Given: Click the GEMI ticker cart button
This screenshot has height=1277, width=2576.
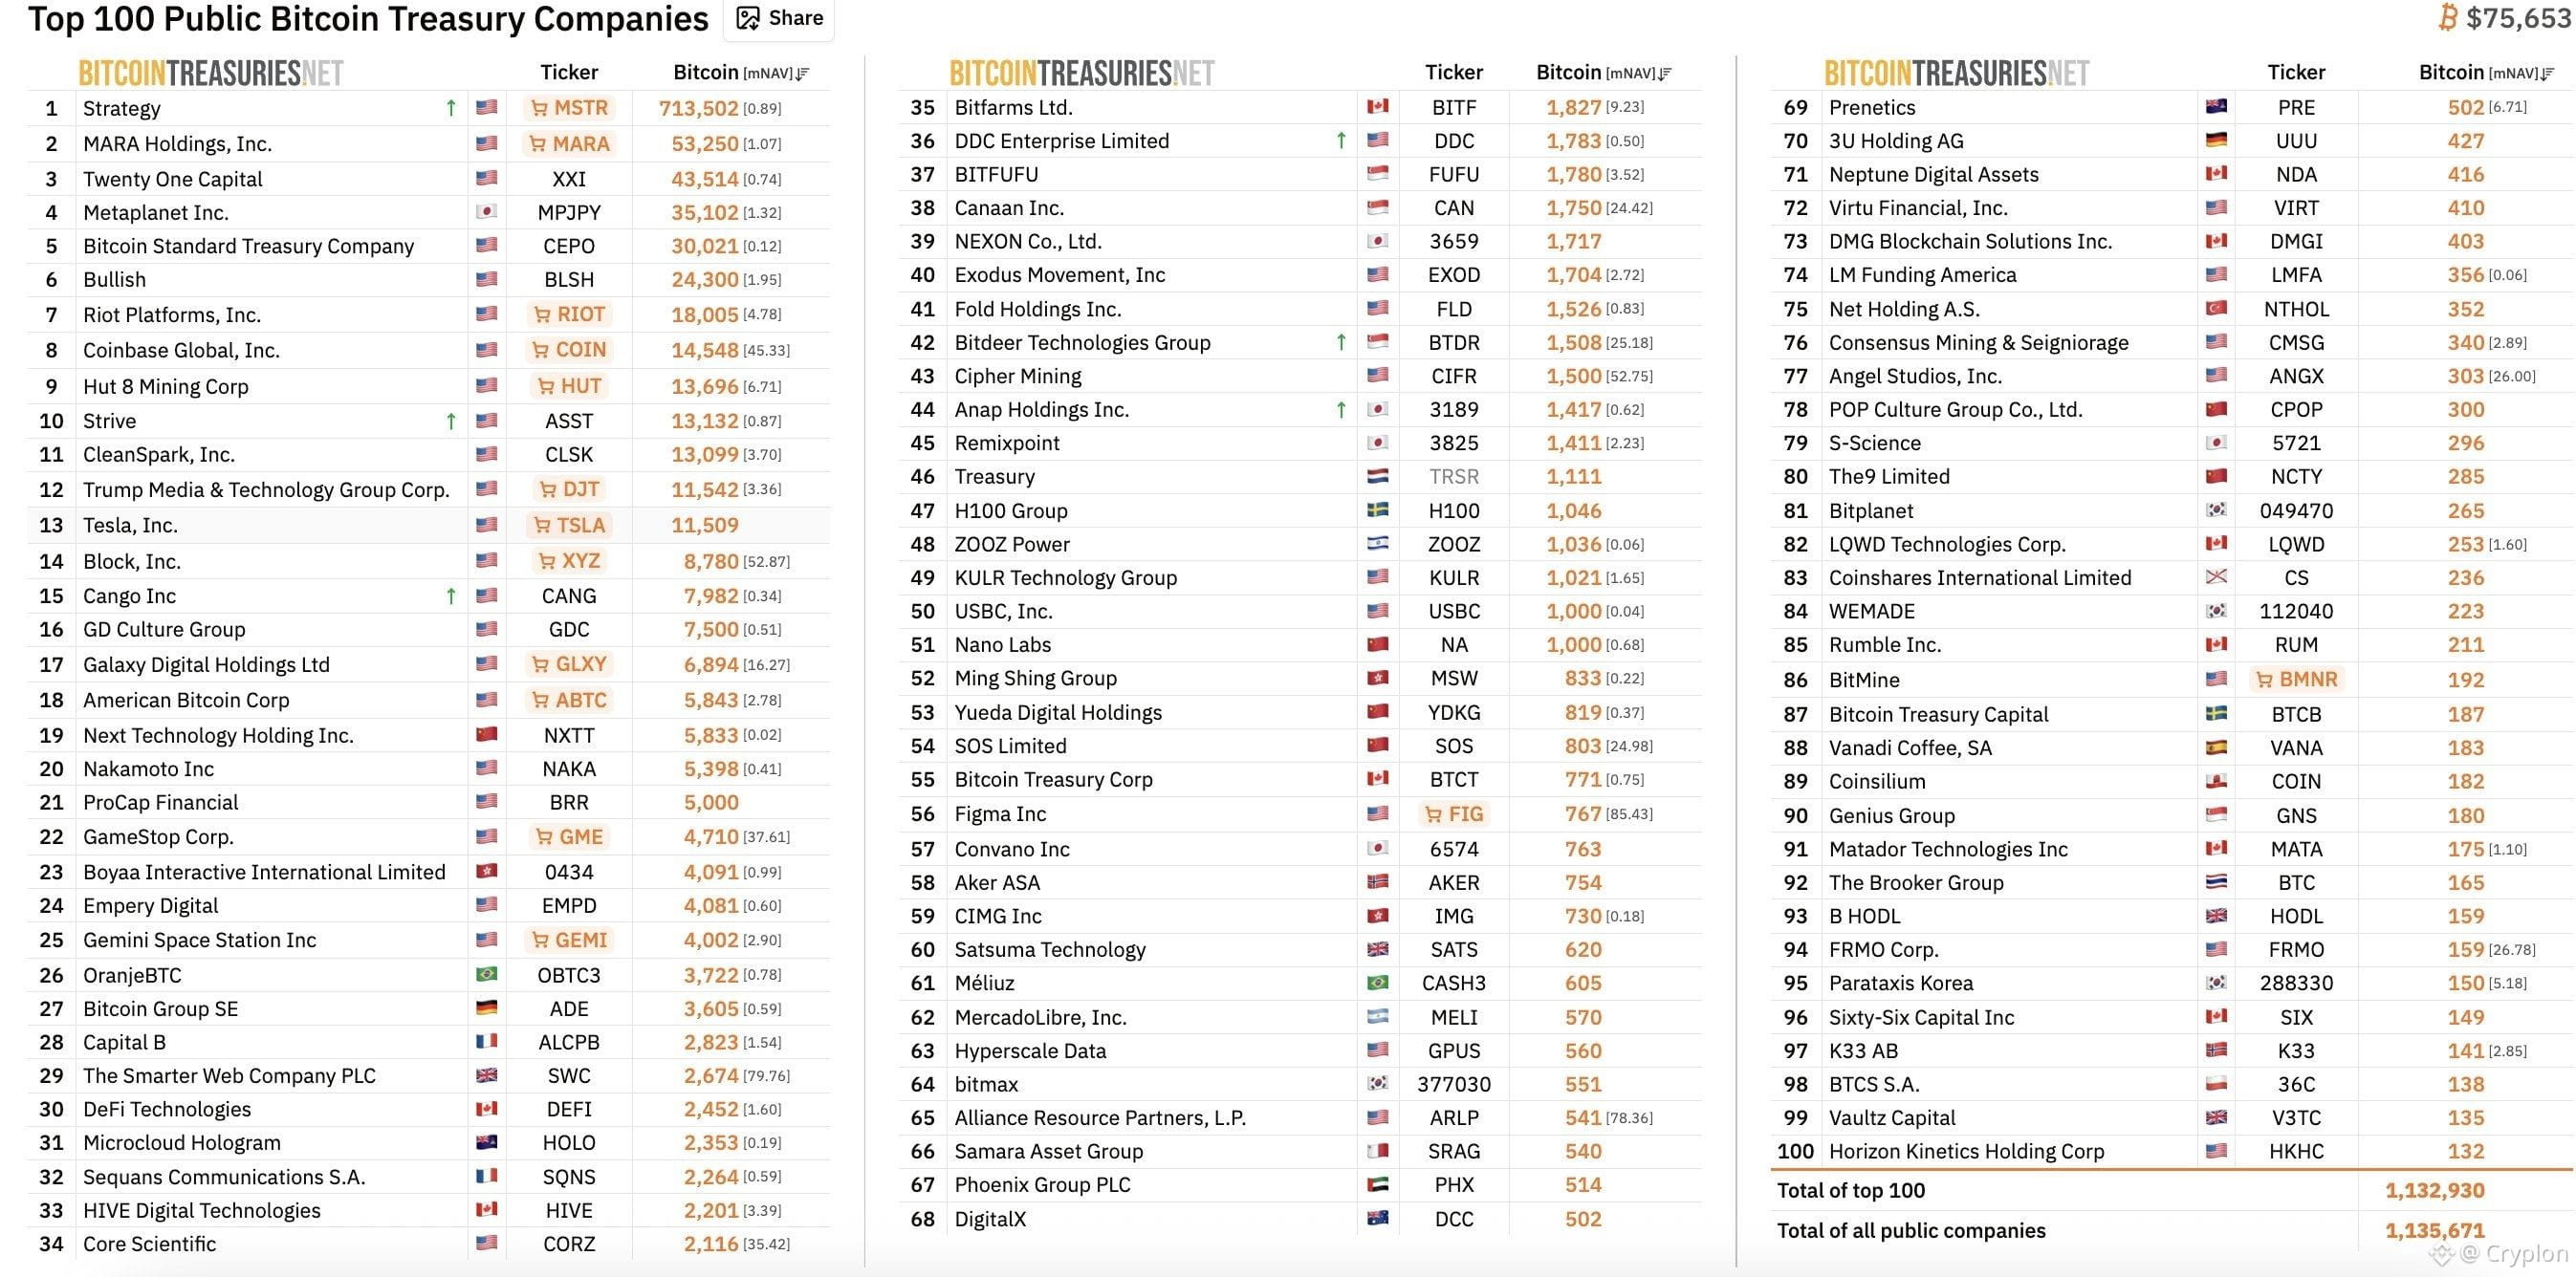Looking at the screenshot, I should click(569, 940).
